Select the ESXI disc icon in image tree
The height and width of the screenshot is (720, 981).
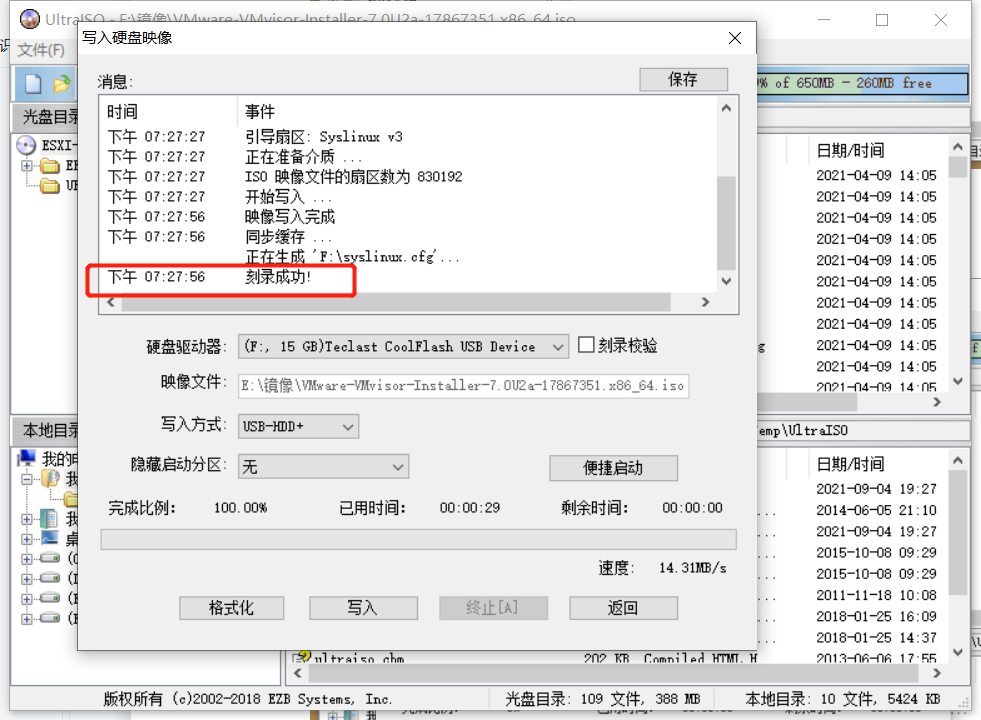pos(26,145)
